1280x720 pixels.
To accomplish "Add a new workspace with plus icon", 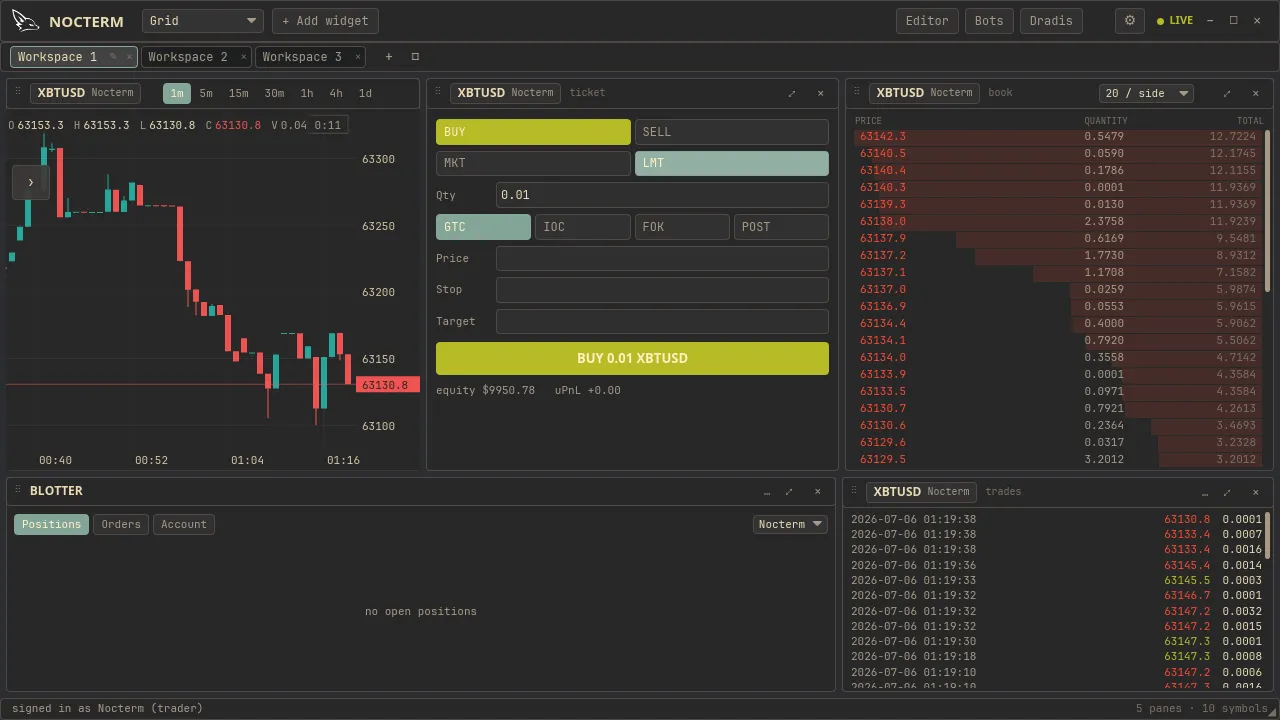I will point(389,57).
